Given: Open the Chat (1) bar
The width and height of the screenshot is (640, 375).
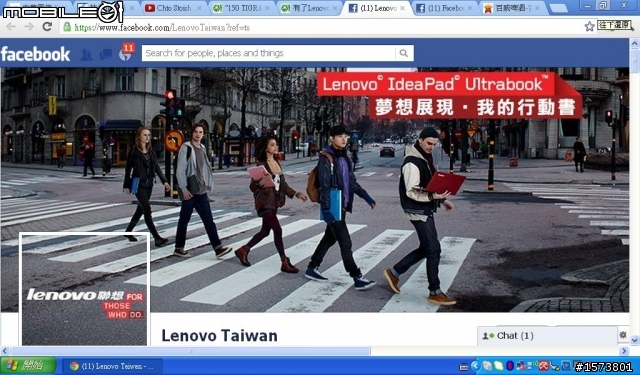Looking at the screenshot, I should (547, 336).
